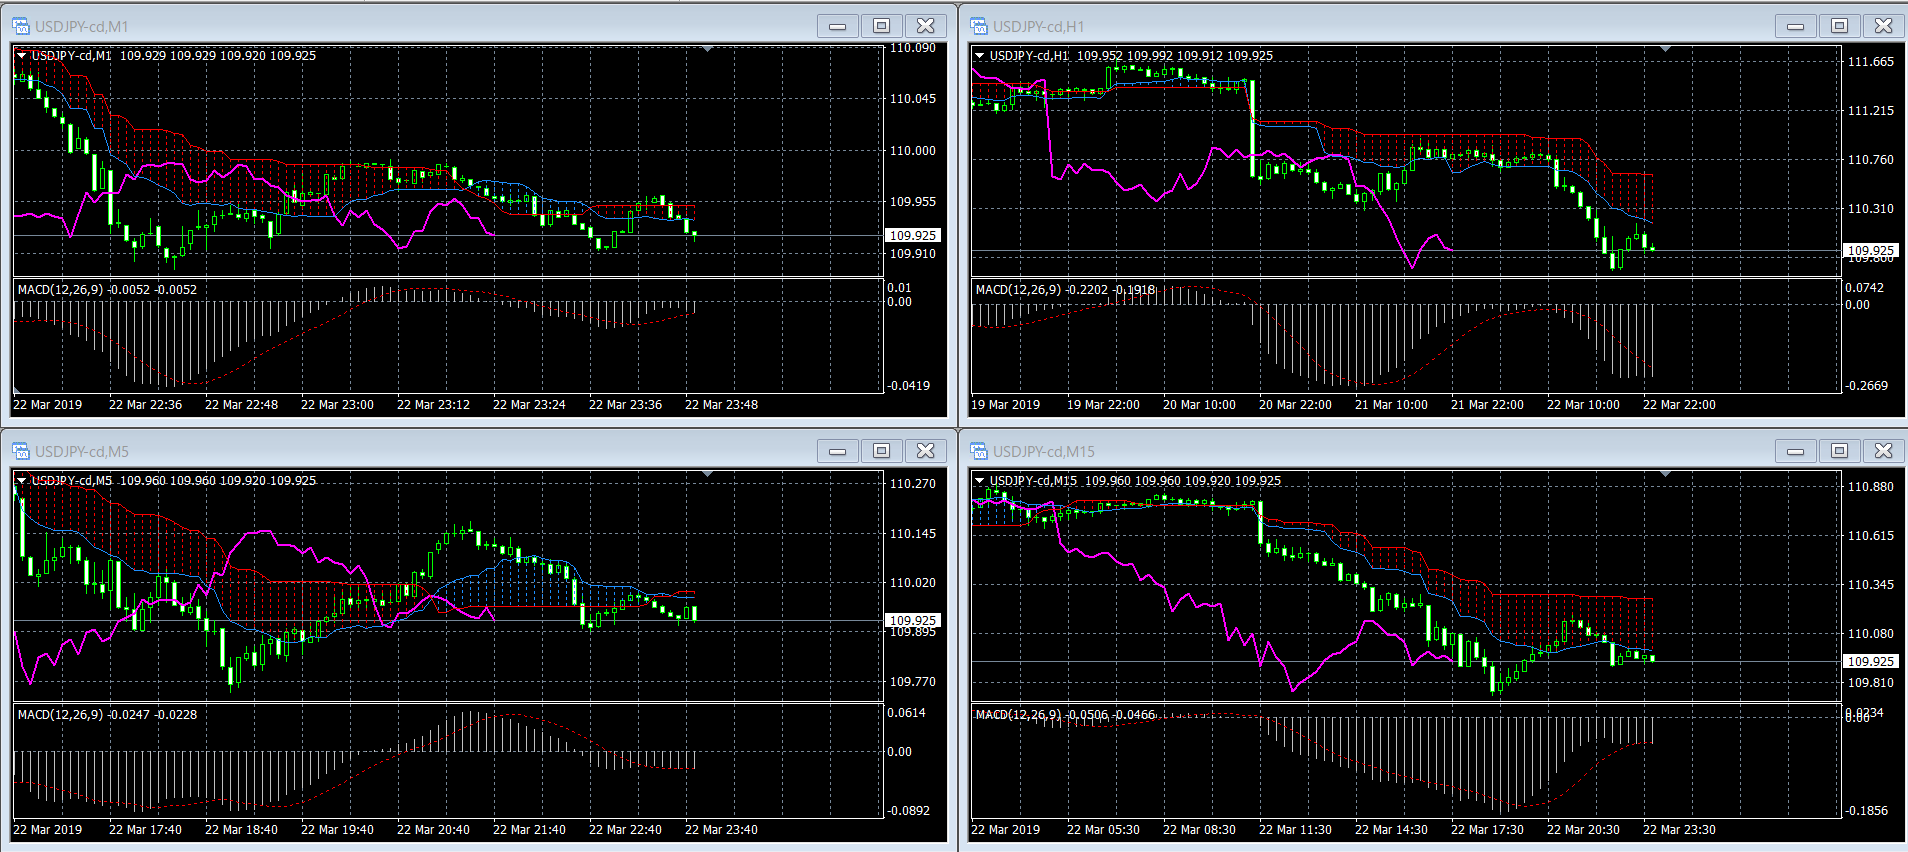Open the triangle dropdown beside the H1 chart symbol
The image size is (1908, 852).
[x=980, y=55]
